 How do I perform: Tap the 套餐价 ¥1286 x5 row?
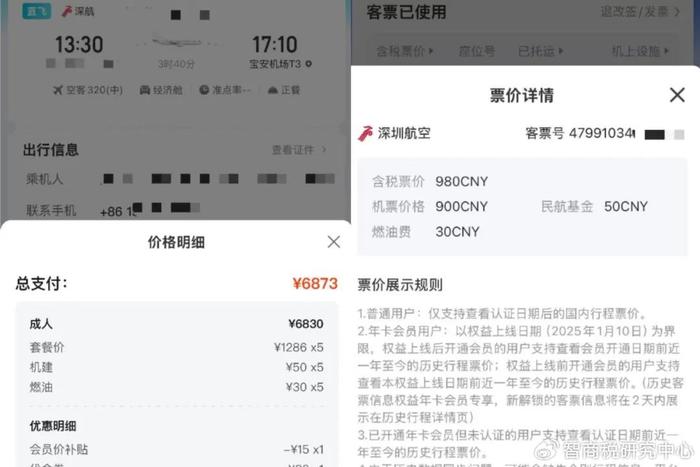(x=176, y=347)
